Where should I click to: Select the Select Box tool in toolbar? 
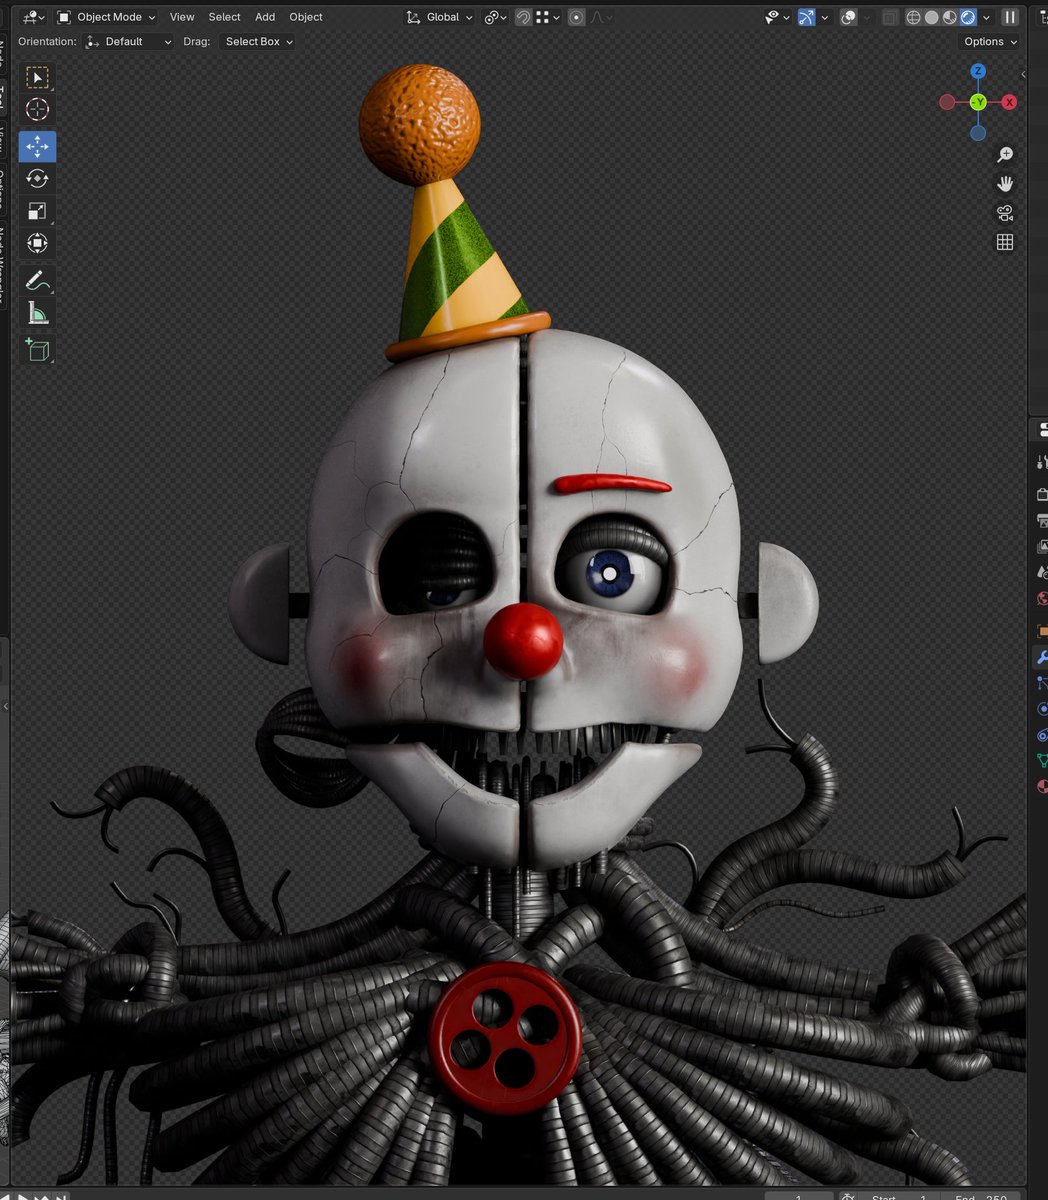pyautogui.click(x=37, y=77)
